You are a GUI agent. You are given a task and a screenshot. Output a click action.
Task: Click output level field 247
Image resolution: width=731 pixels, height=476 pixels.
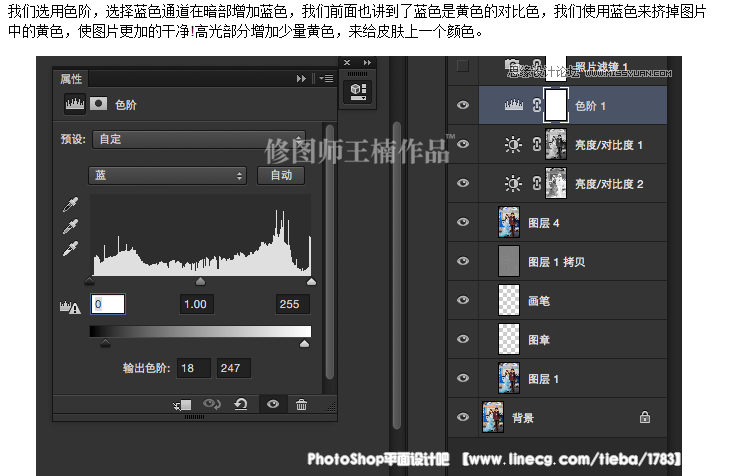click(x=234, y=368)
